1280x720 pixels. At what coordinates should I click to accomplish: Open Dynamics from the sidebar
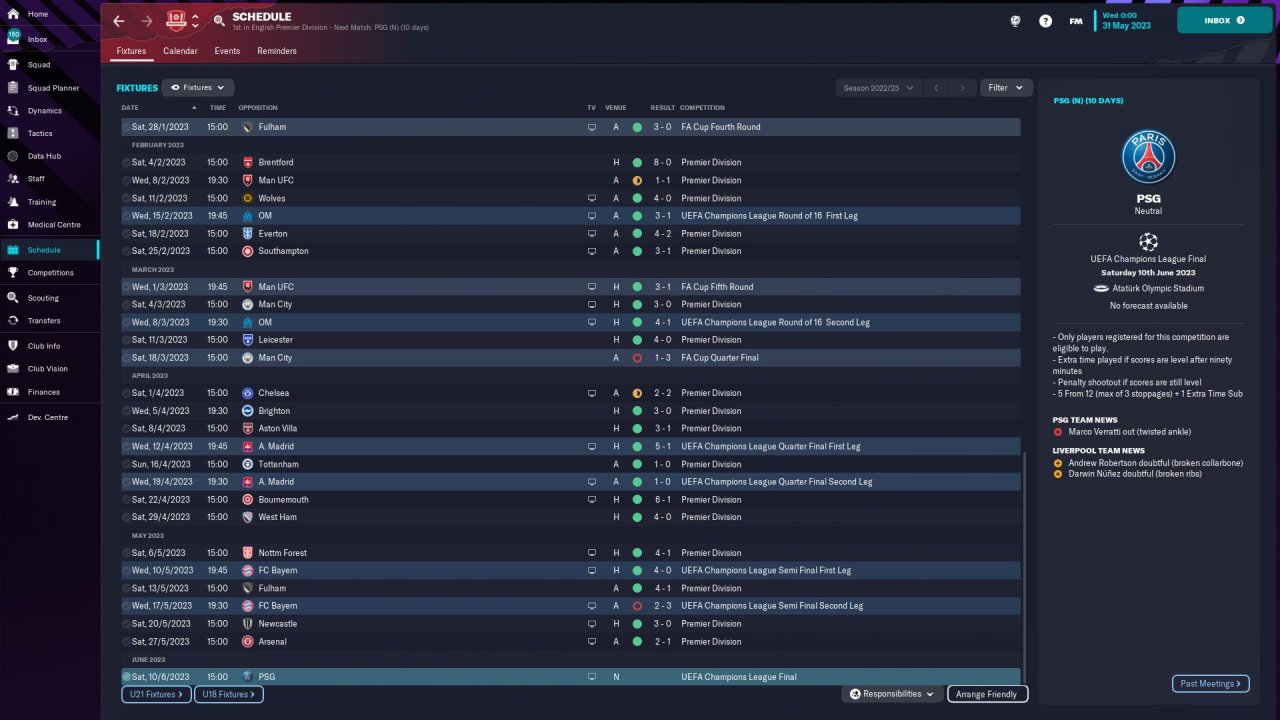44,111
